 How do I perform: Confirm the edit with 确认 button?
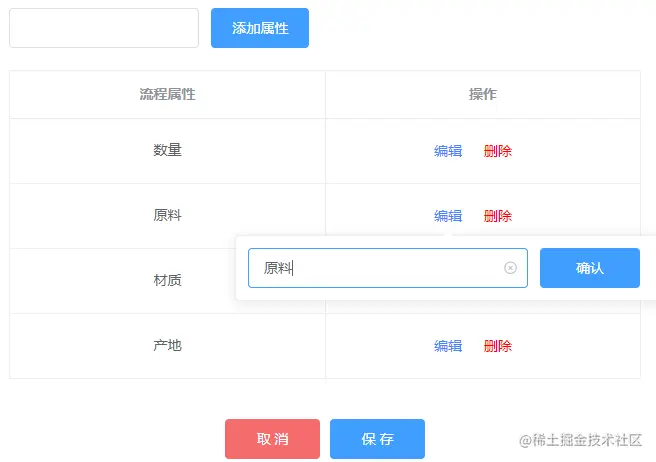pos(590,268)
